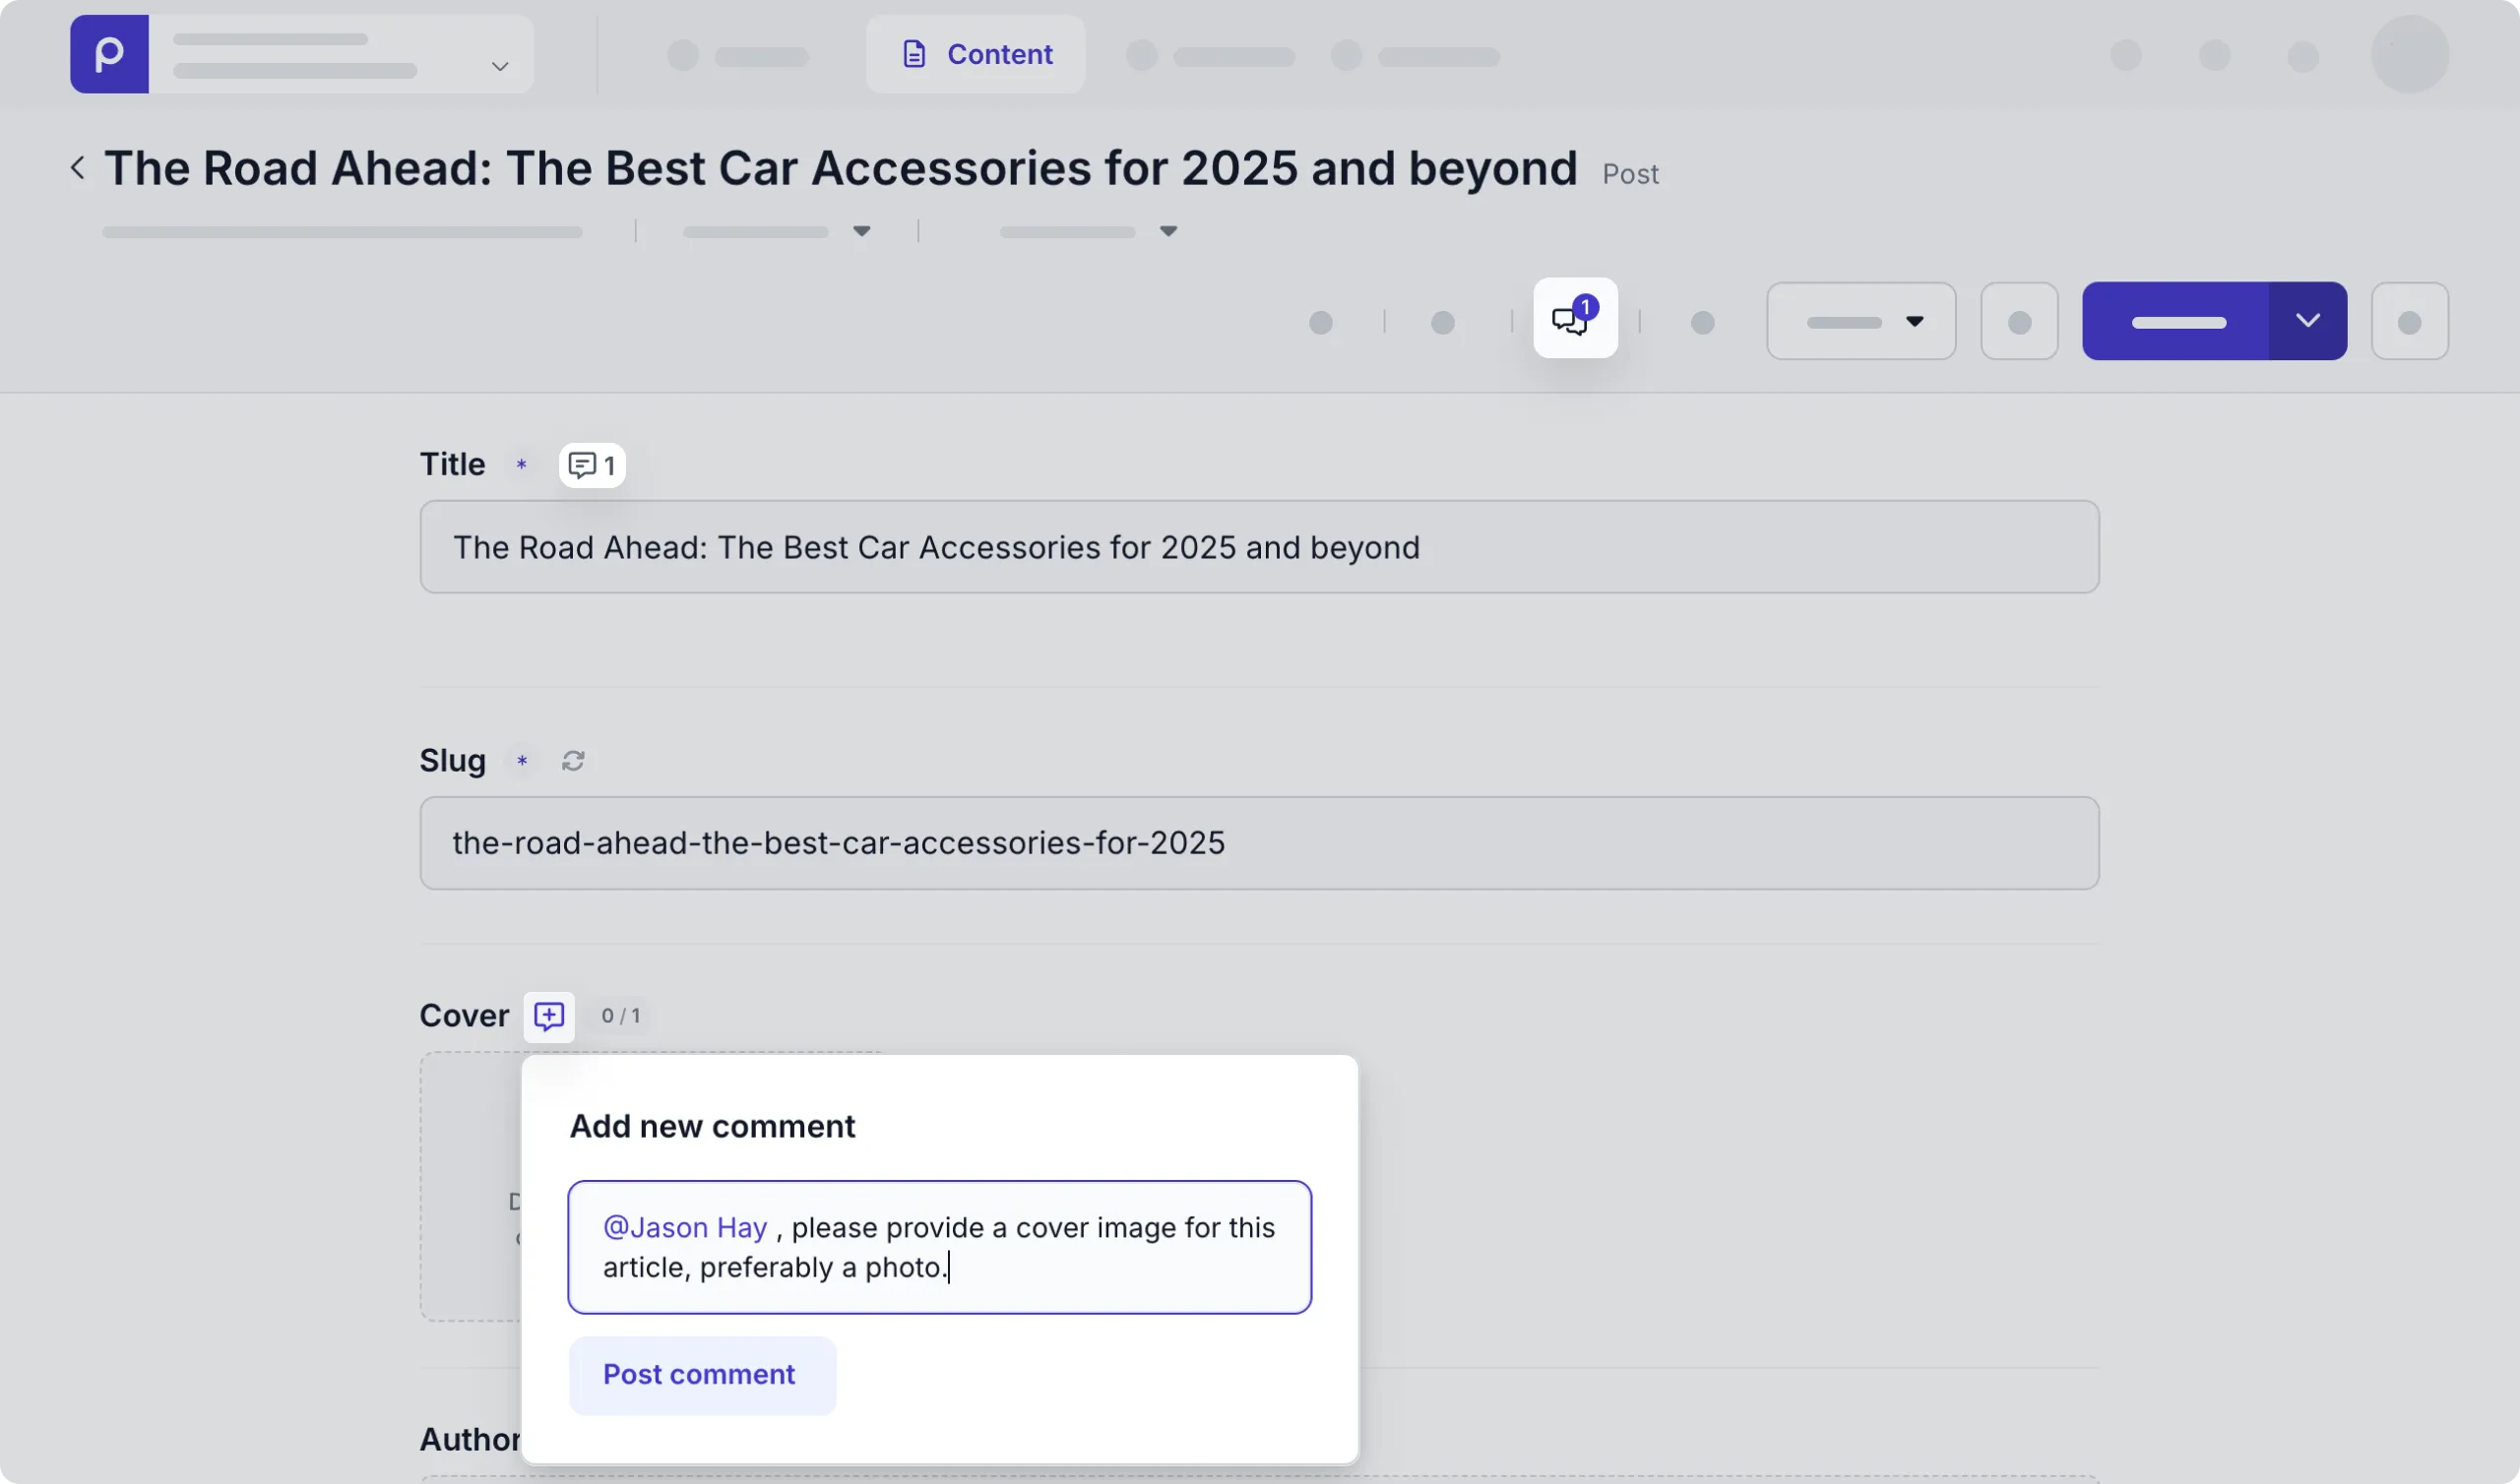
Task: Click the user avatar in top right
Action: [x=2409, y=54]
